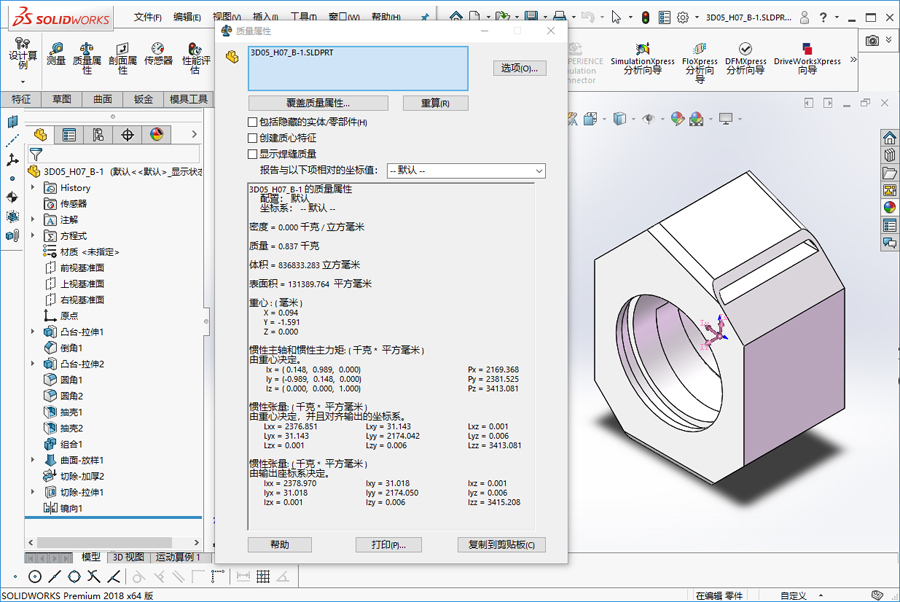
Task: Click the options gear icon
Action: [682, 17]
